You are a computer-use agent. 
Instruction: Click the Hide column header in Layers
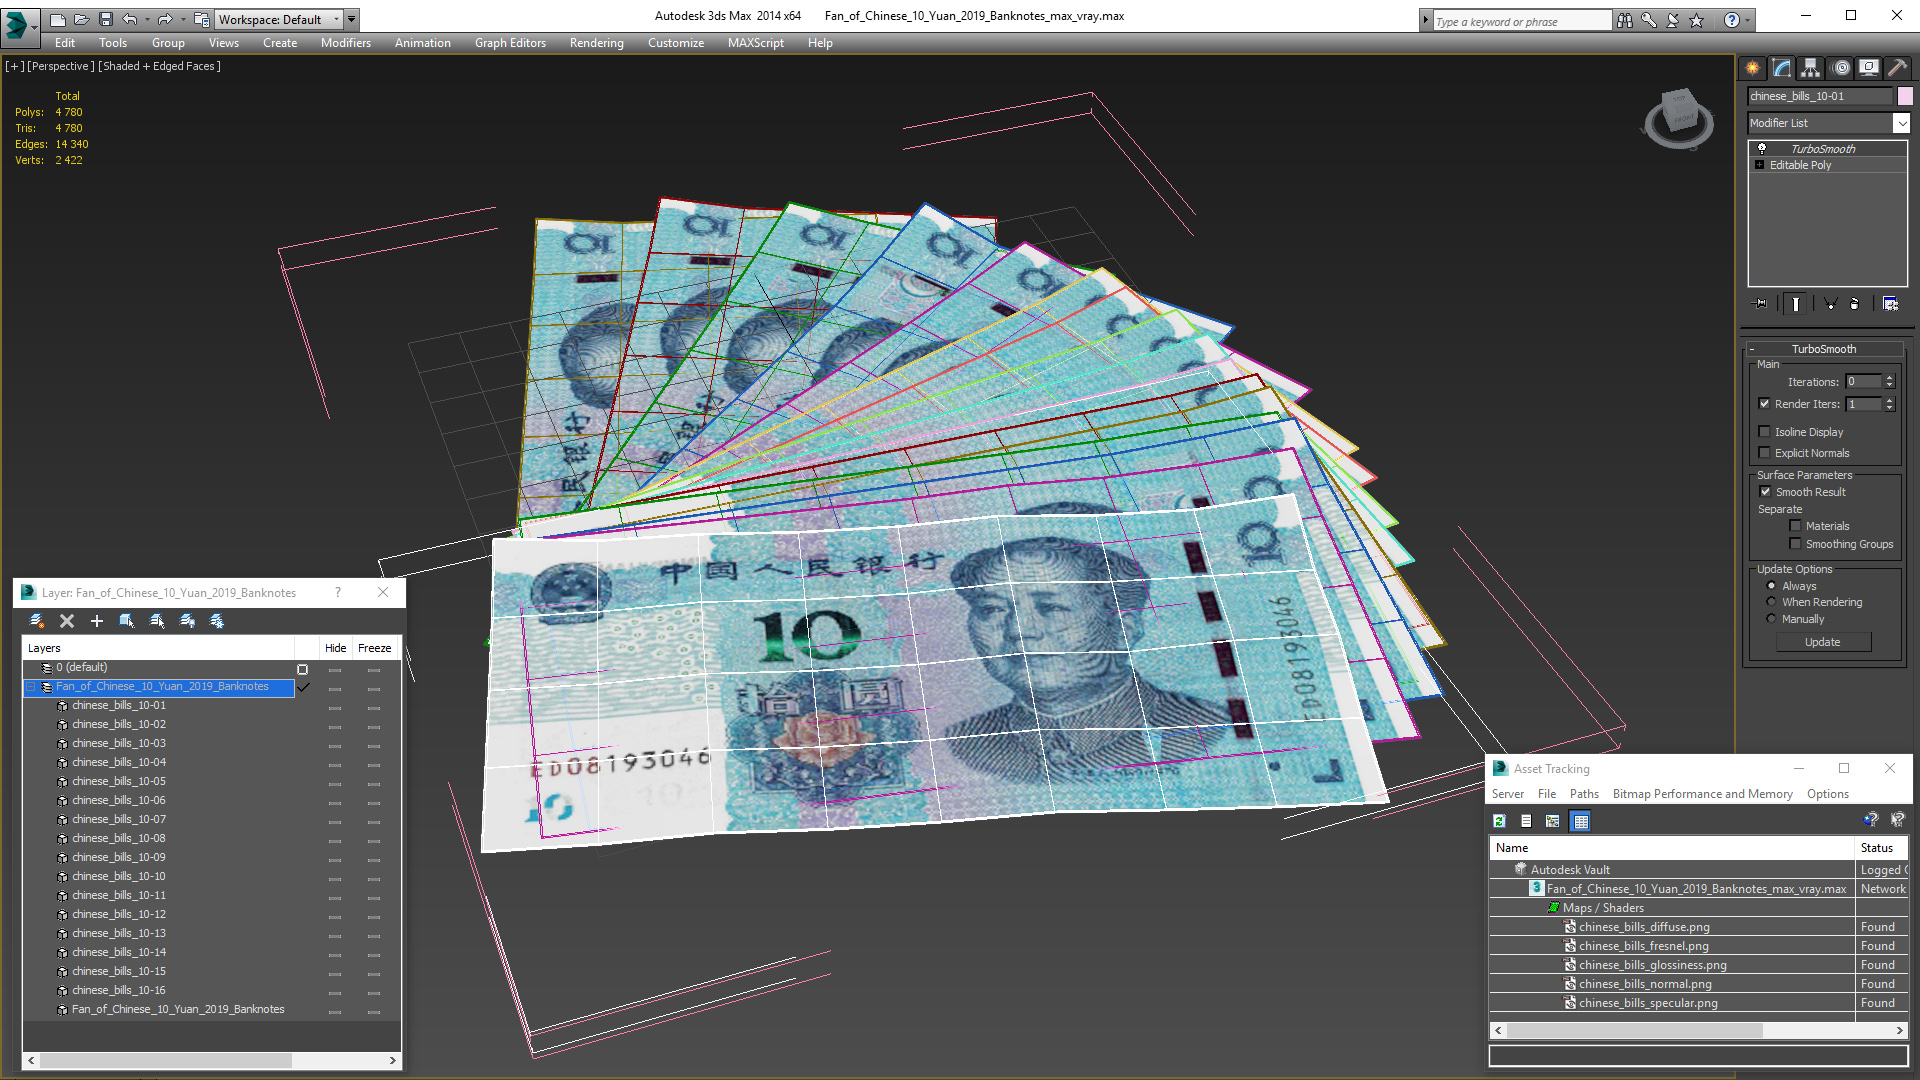335,648
